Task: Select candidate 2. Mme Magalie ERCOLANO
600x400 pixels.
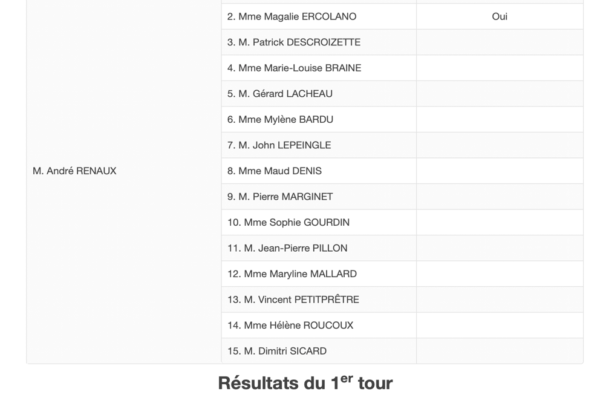Action: pos(292,16)
